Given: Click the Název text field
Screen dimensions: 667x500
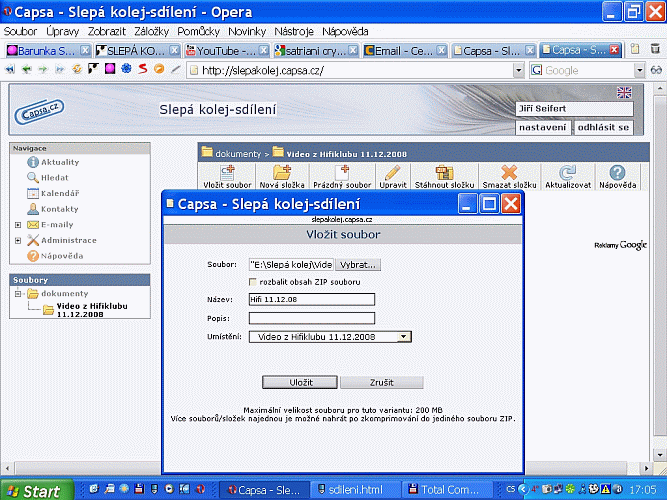Looking at the screenshot, I should pyautogui.click(x=311, y=299).
